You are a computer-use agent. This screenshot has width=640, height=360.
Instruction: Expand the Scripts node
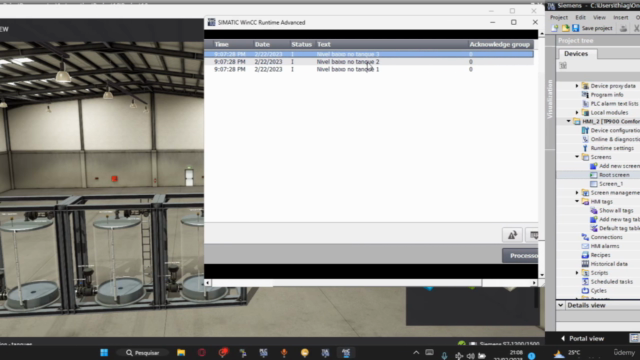click(x=577, y=273)
